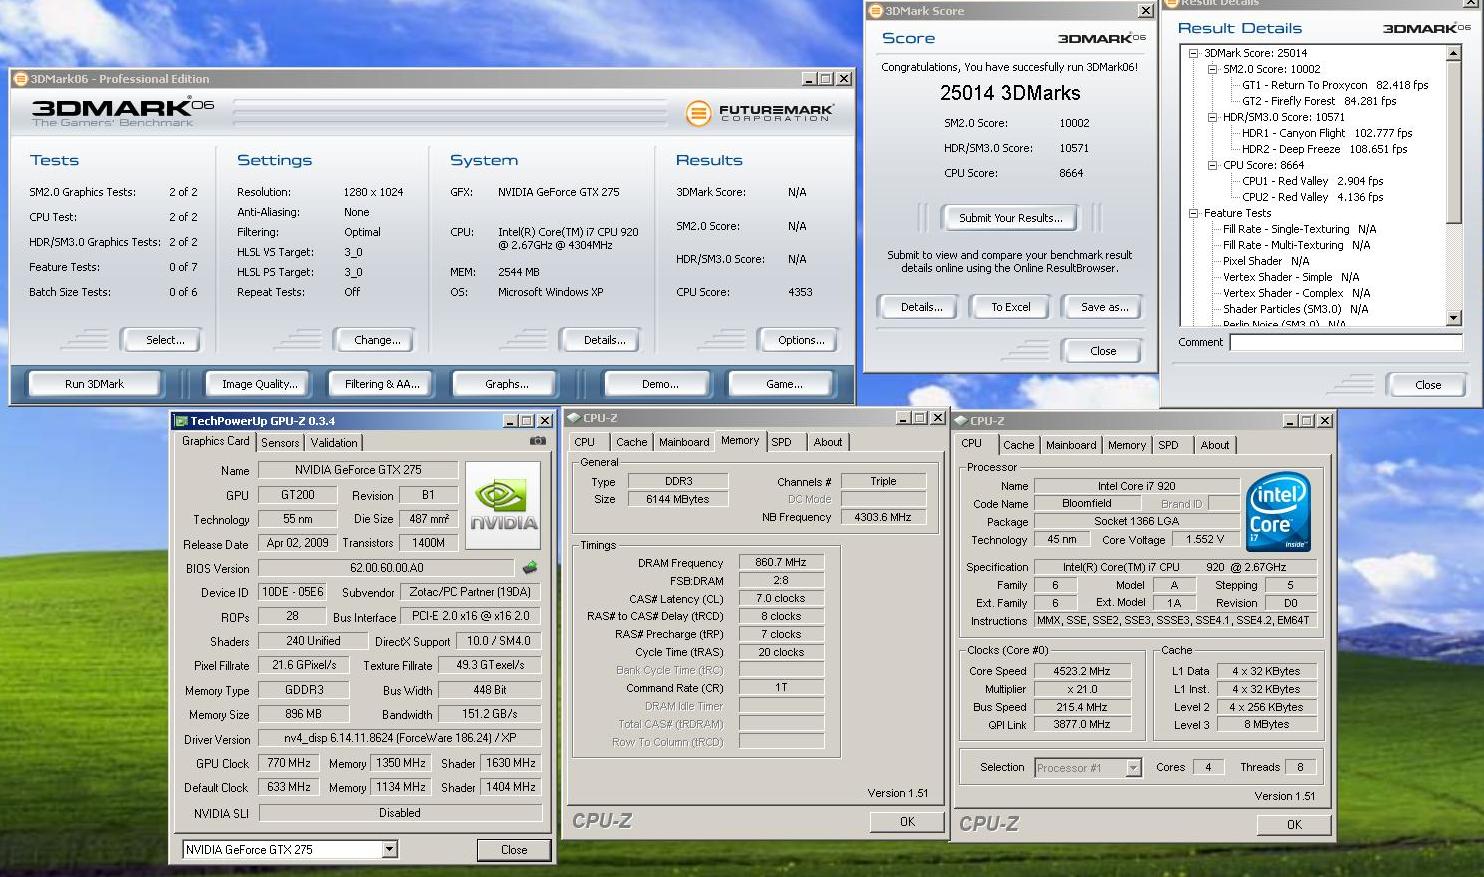The height and width of the screenshot is (877, 1484).
Task: Click the Intel Core i7 logo in CPU-Z
Action: (1278, 511)
